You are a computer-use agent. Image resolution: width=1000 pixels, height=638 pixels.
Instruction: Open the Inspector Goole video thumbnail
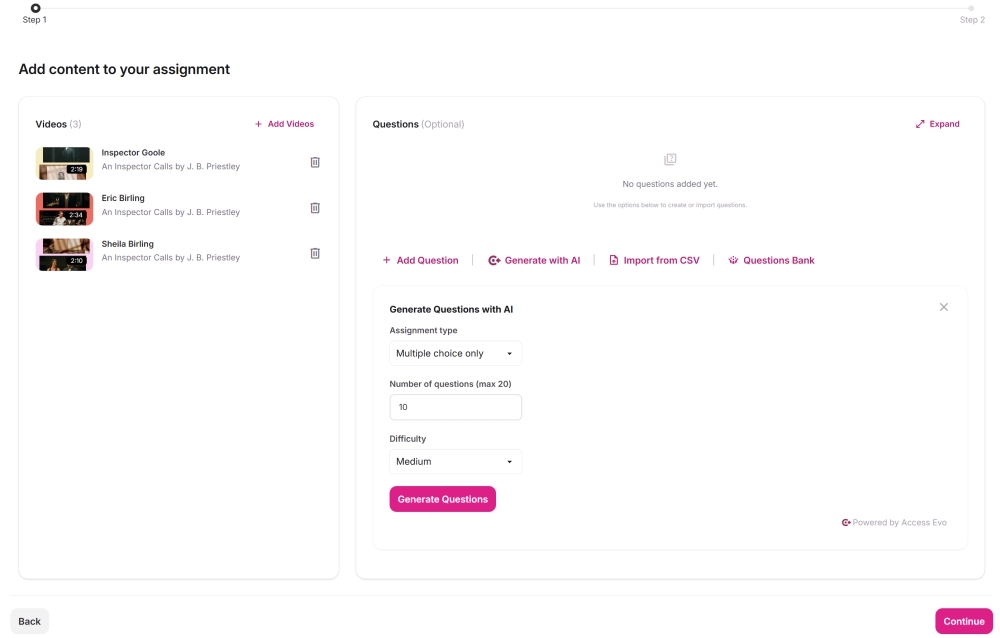64,163
